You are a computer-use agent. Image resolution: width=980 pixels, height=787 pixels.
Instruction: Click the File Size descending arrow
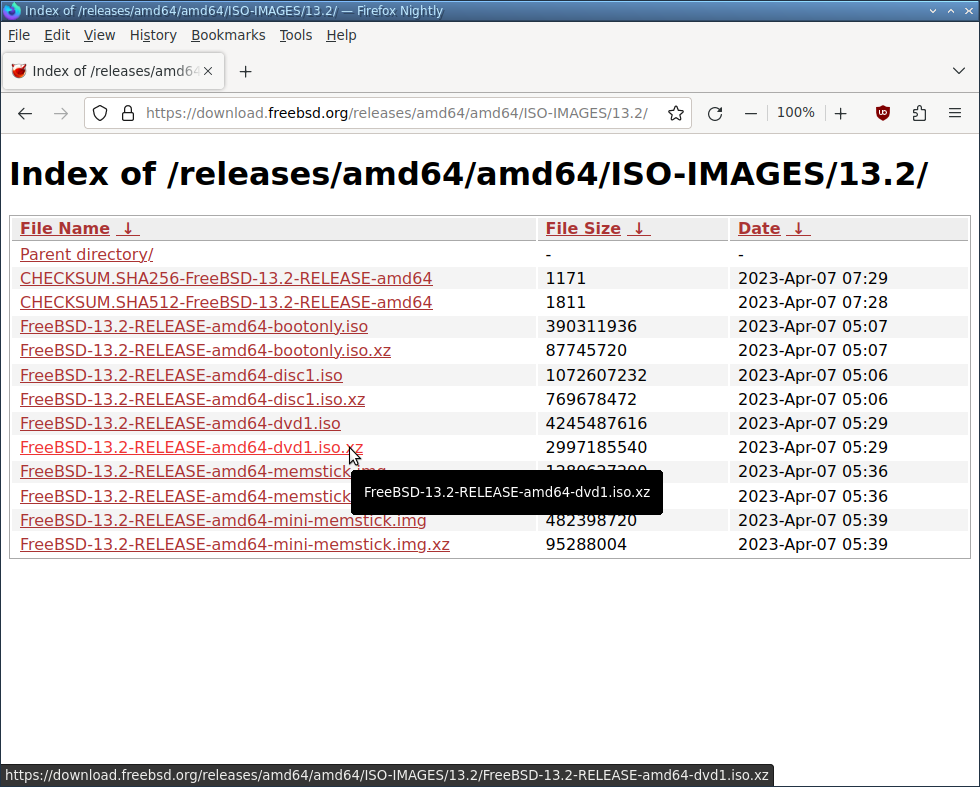click(x=639, y=229)
